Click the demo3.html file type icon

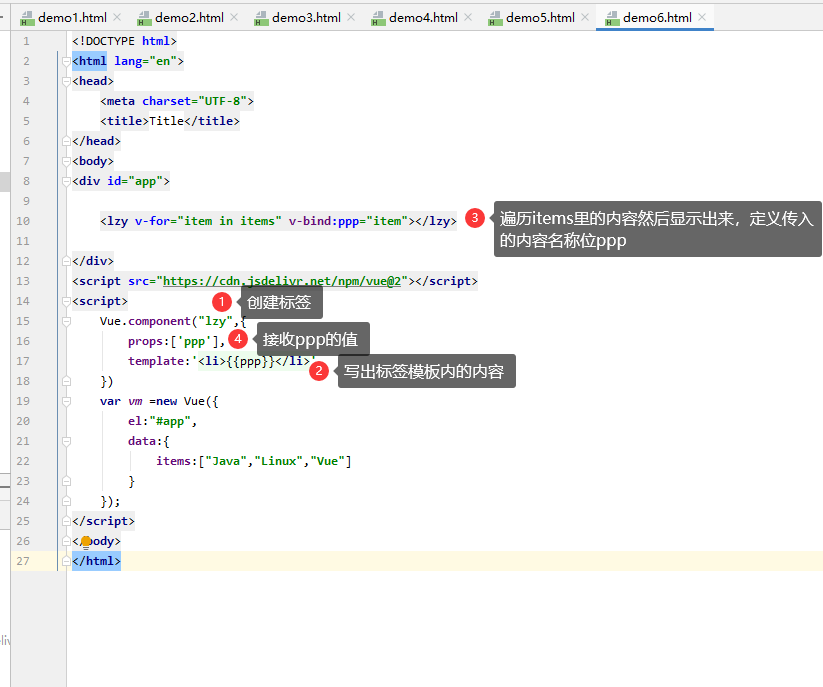[x=261, y=19]
